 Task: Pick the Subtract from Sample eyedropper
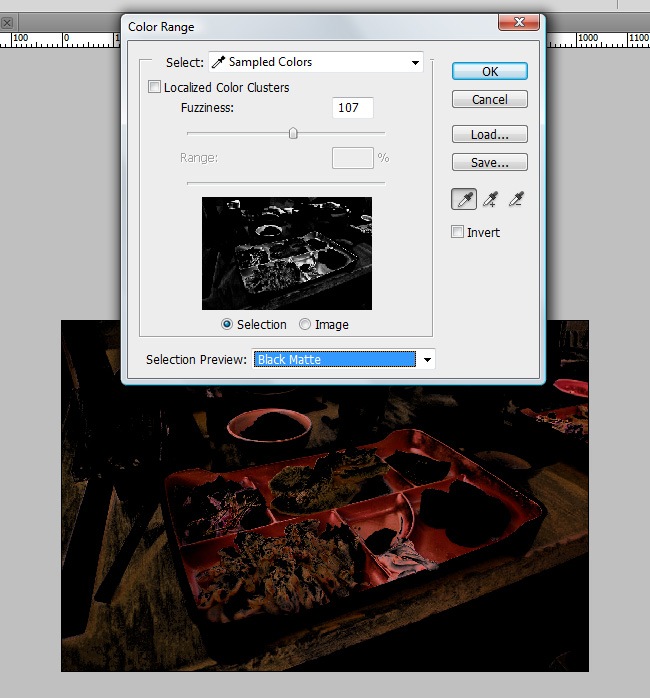516,200
